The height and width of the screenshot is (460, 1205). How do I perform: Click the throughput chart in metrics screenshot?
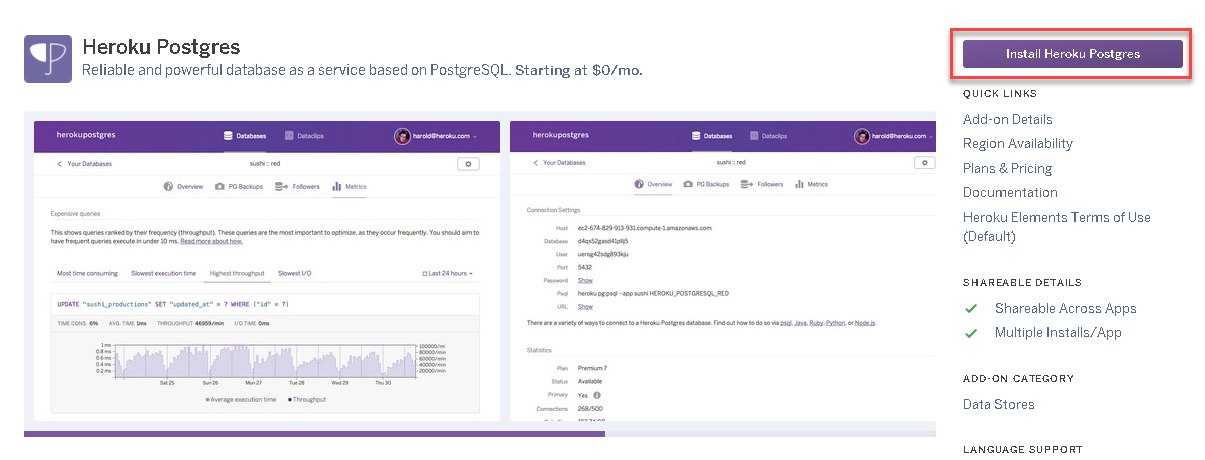pos(265,362)
